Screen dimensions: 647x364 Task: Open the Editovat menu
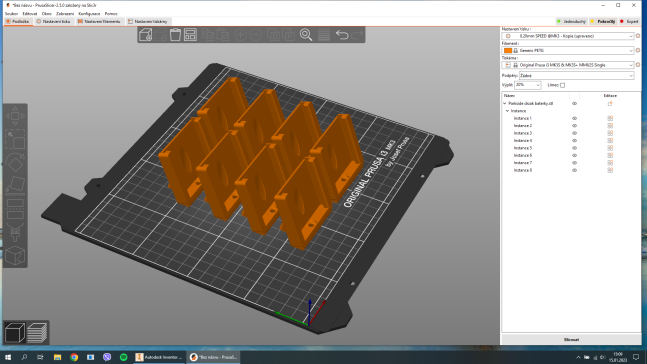(x=30, y=14)
